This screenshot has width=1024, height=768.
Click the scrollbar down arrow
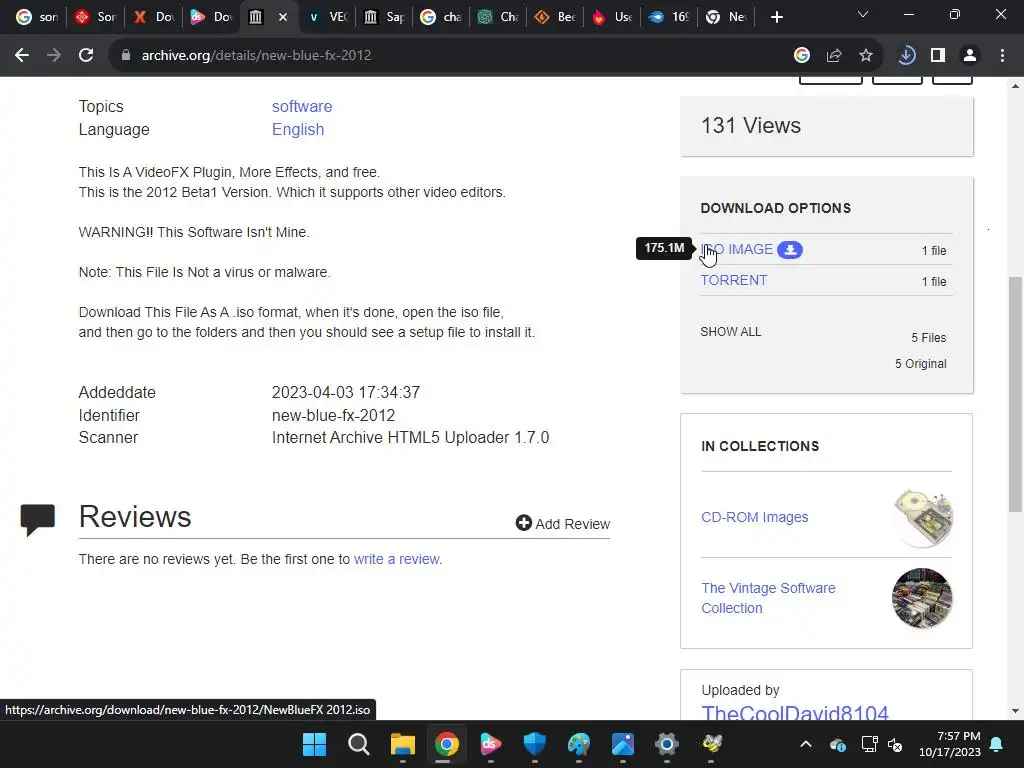click(x=1015, y=711)
